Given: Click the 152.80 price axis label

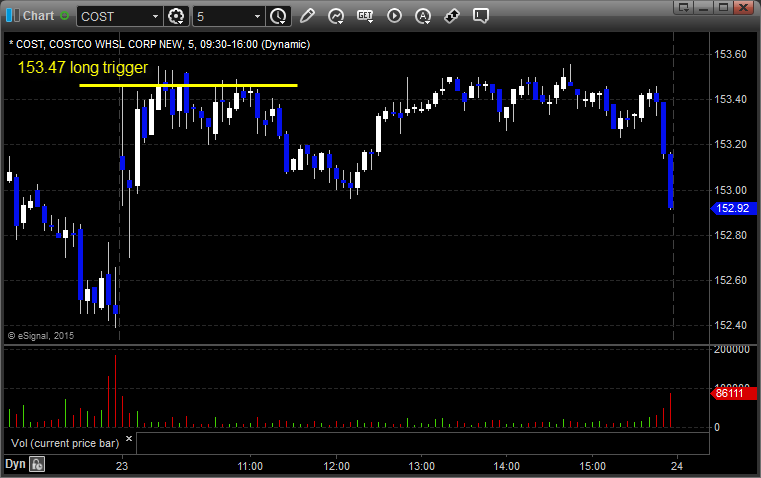Looking at the screenshot, I should (x=730, y=235).
